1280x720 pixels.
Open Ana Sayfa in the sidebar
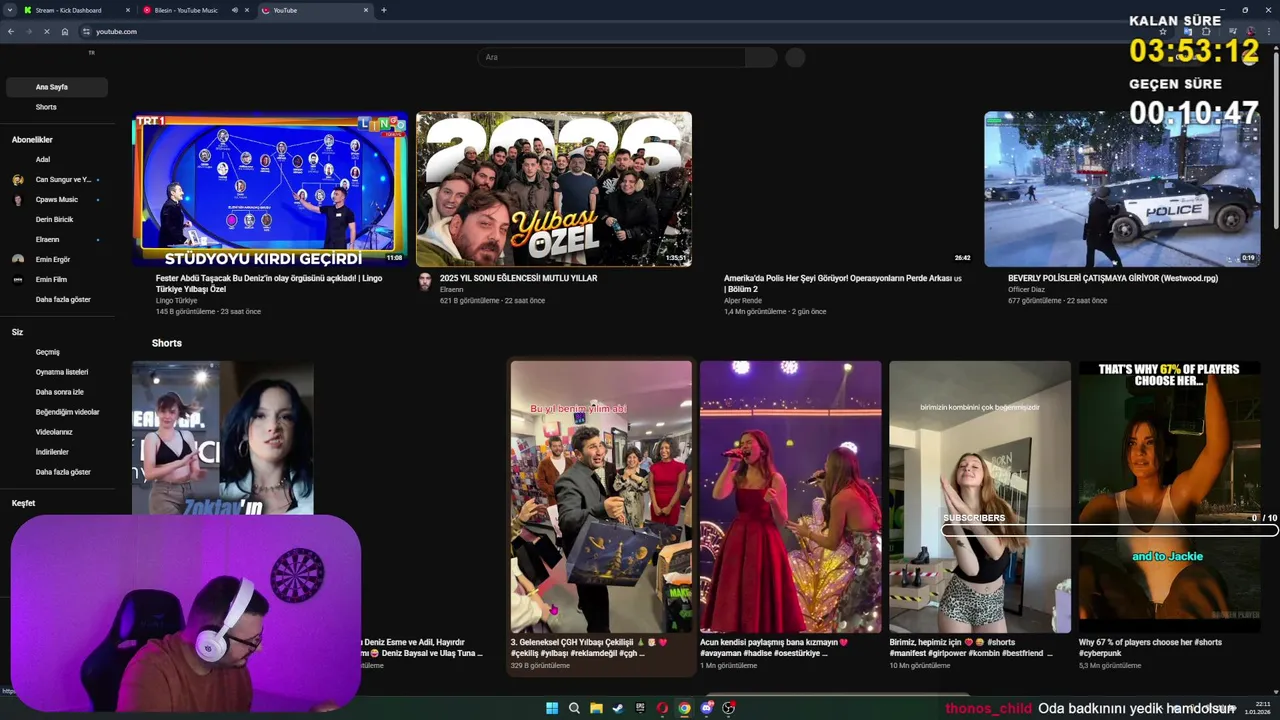(56, 87)
